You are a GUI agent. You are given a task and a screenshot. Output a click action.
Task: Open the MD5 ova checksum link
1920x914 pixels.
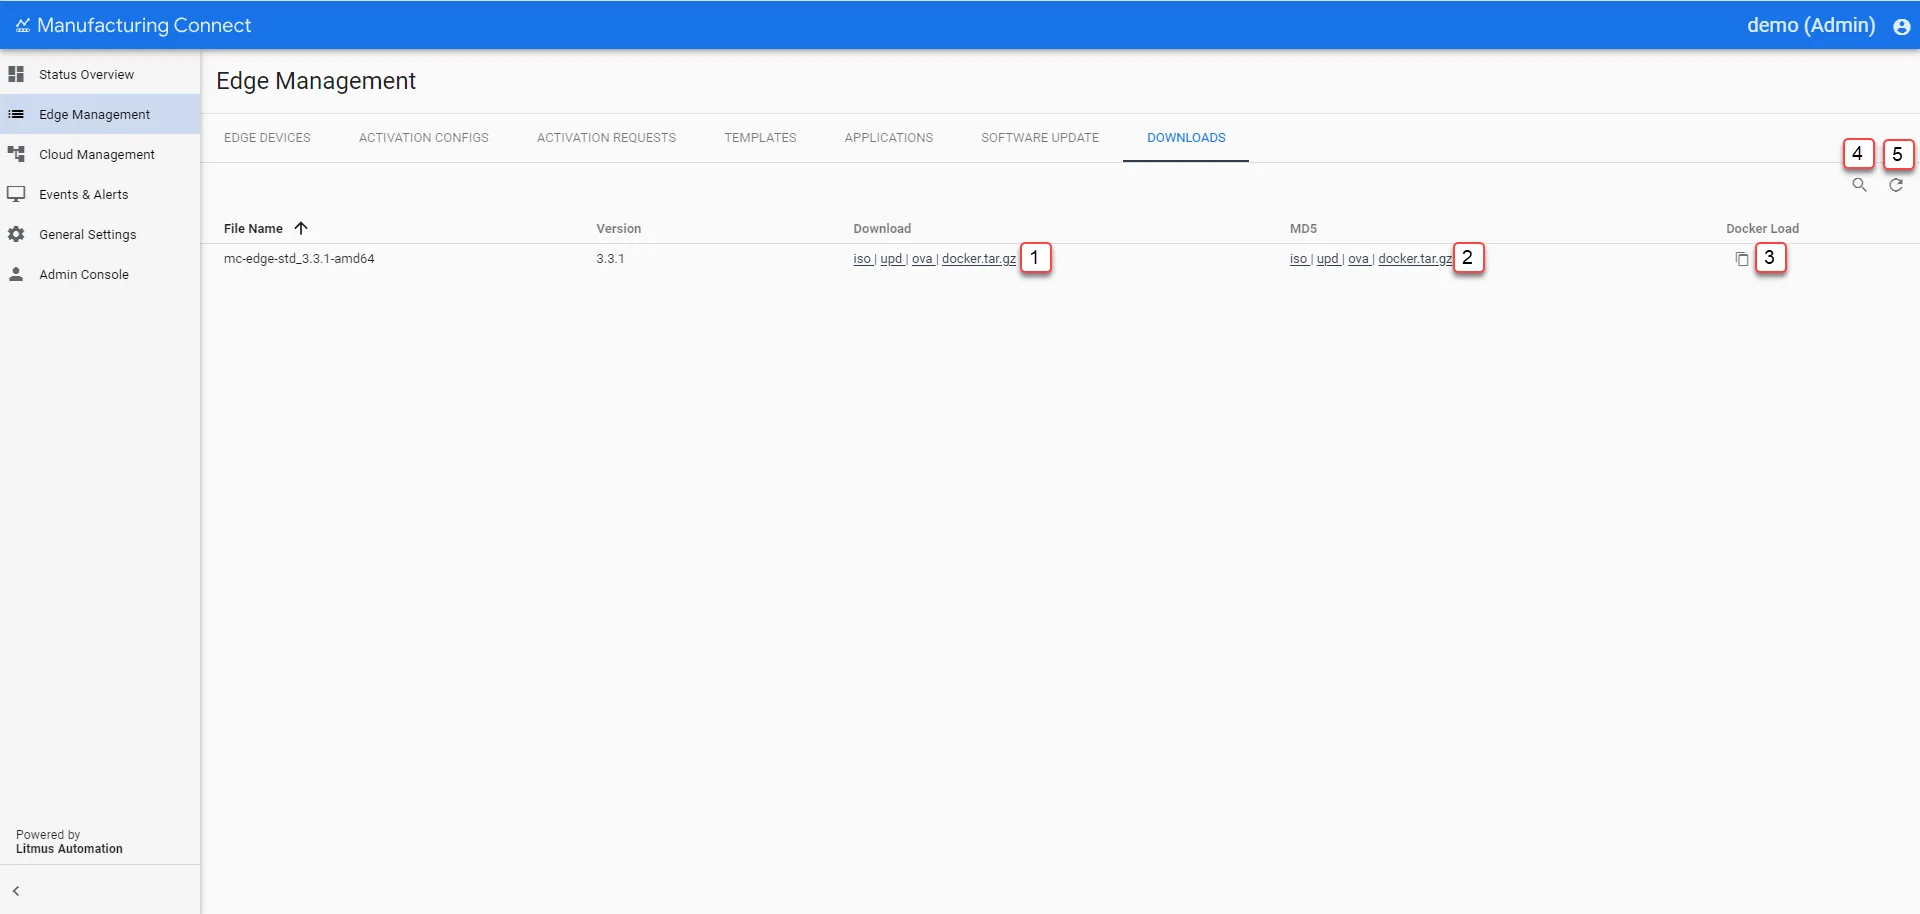click(x=1358, y=259)
